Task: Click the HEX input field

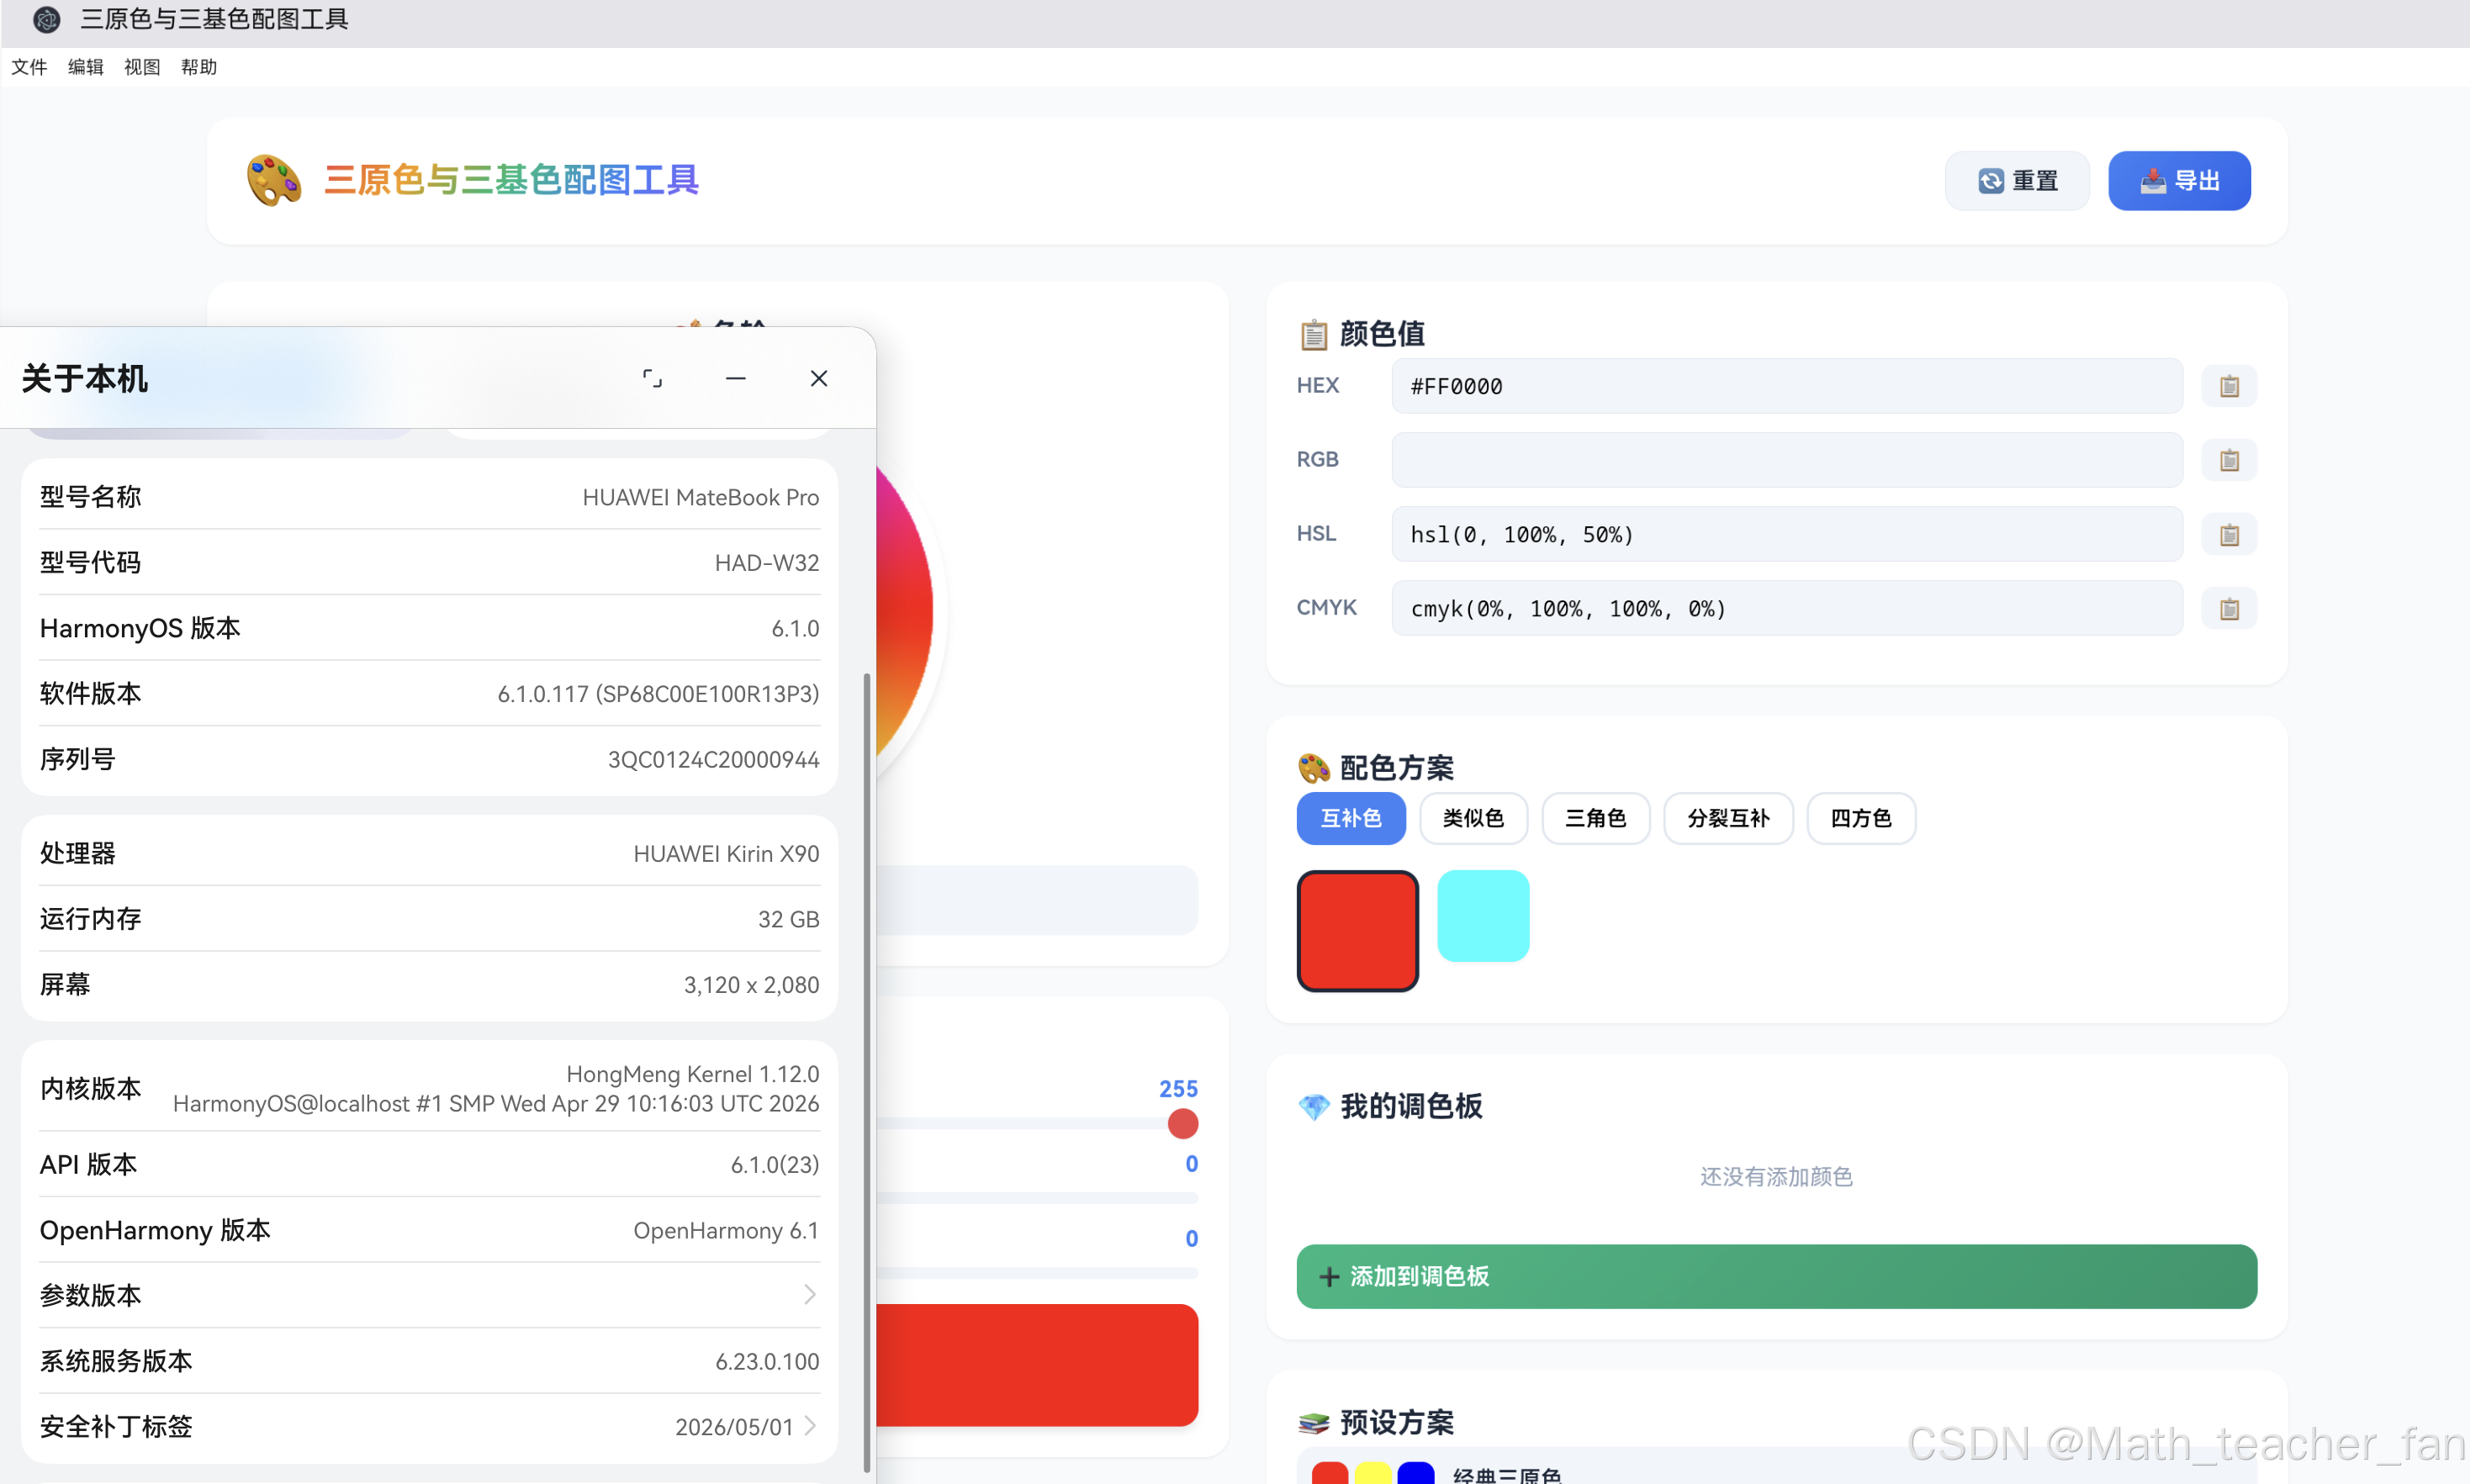Action: point(1787,386)
